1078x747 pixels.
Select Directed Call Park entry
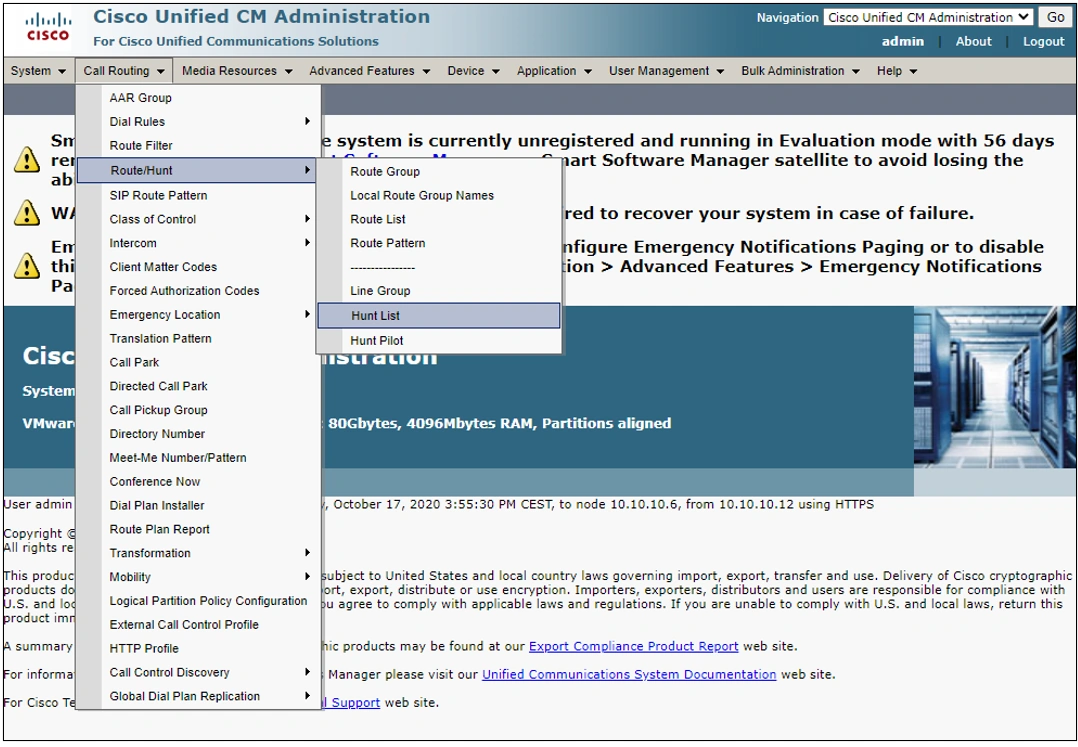(197, 386)
